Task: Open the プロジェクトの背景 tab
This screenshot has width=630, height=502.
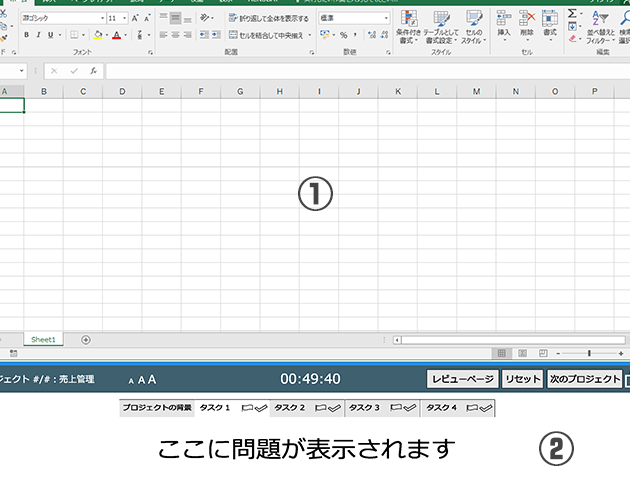Action: pyautogui.click(x=157, y=408)
